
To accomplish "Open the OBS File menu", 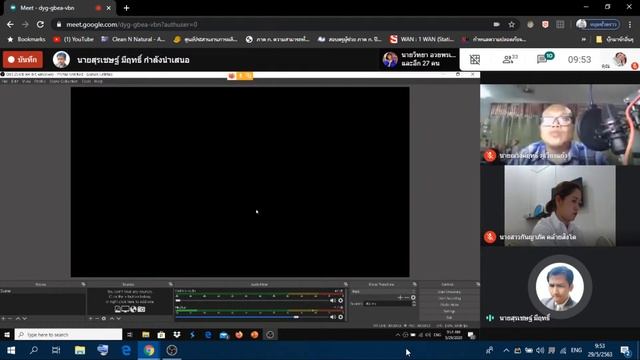I will (x=4, y=82).
